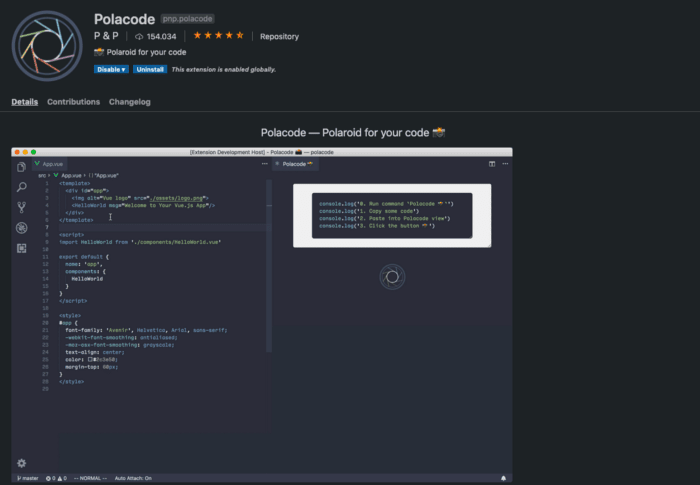Click the 'pnp.polacode' extension identifier
This screenshot has height=485, width=700.
188,19
